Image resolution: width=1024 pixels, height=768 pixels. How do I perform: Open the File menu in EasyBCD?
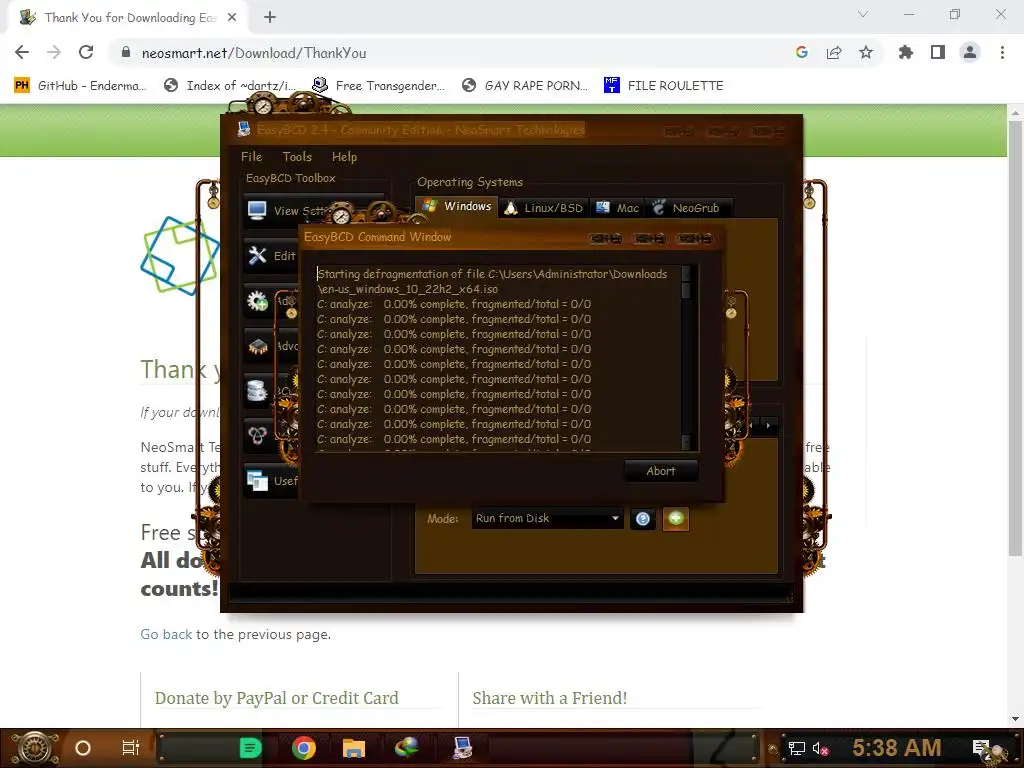251,157
